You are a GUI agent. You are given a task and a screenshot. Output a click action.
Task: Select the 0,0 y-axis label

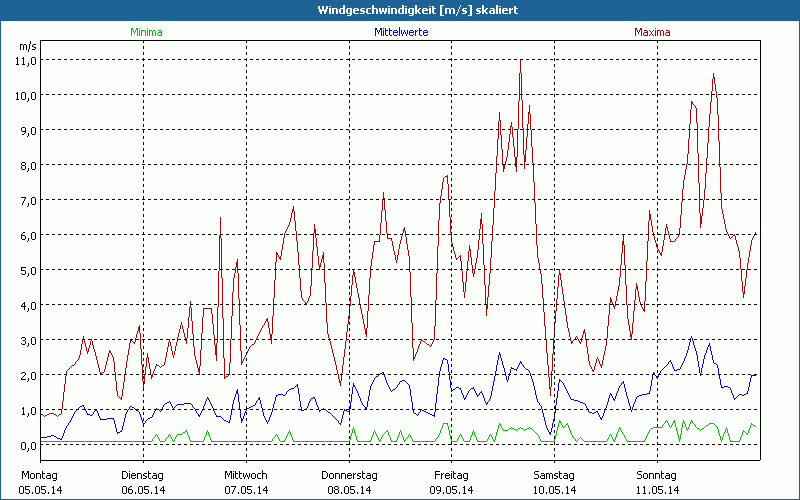click(x=27, y=445)
